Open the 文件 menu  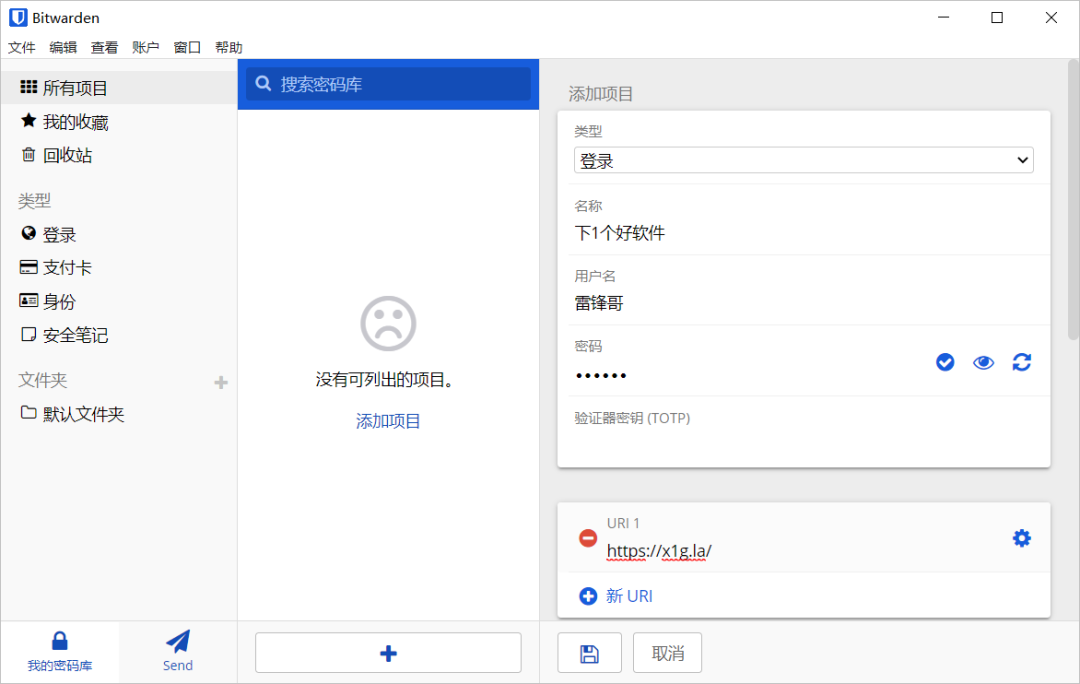(21, 48)
